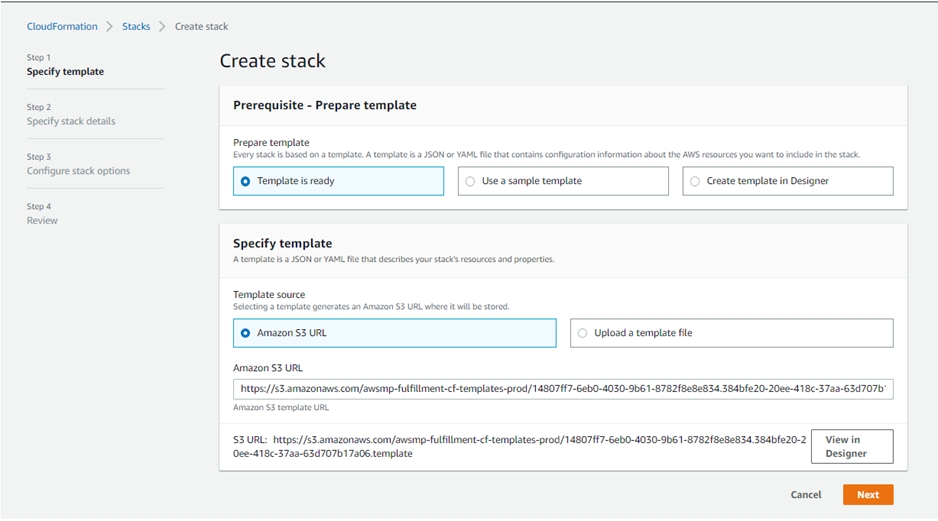The width and height of the screenshot is (938, 521).
Task: Select Amazon S3 URL as template source
Action: coord(394,333)
